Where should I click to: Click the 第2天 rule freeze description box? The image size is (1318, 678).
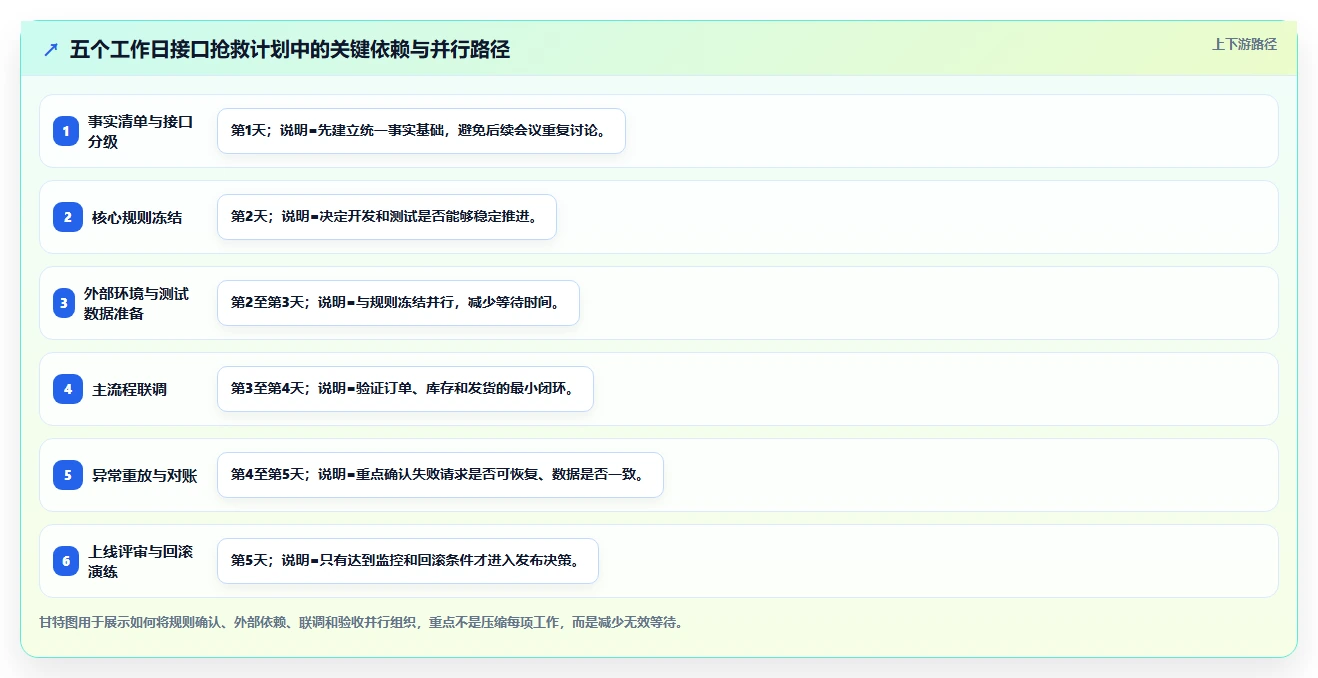[x=386, y=217]
